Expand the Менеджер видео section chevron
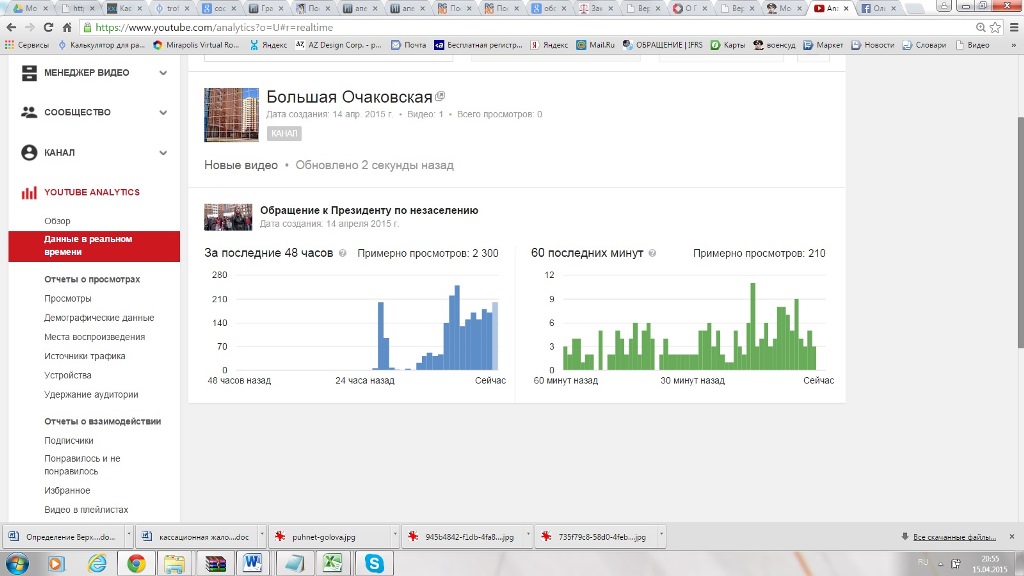1024x576 pixels. (x=163, y=73)
